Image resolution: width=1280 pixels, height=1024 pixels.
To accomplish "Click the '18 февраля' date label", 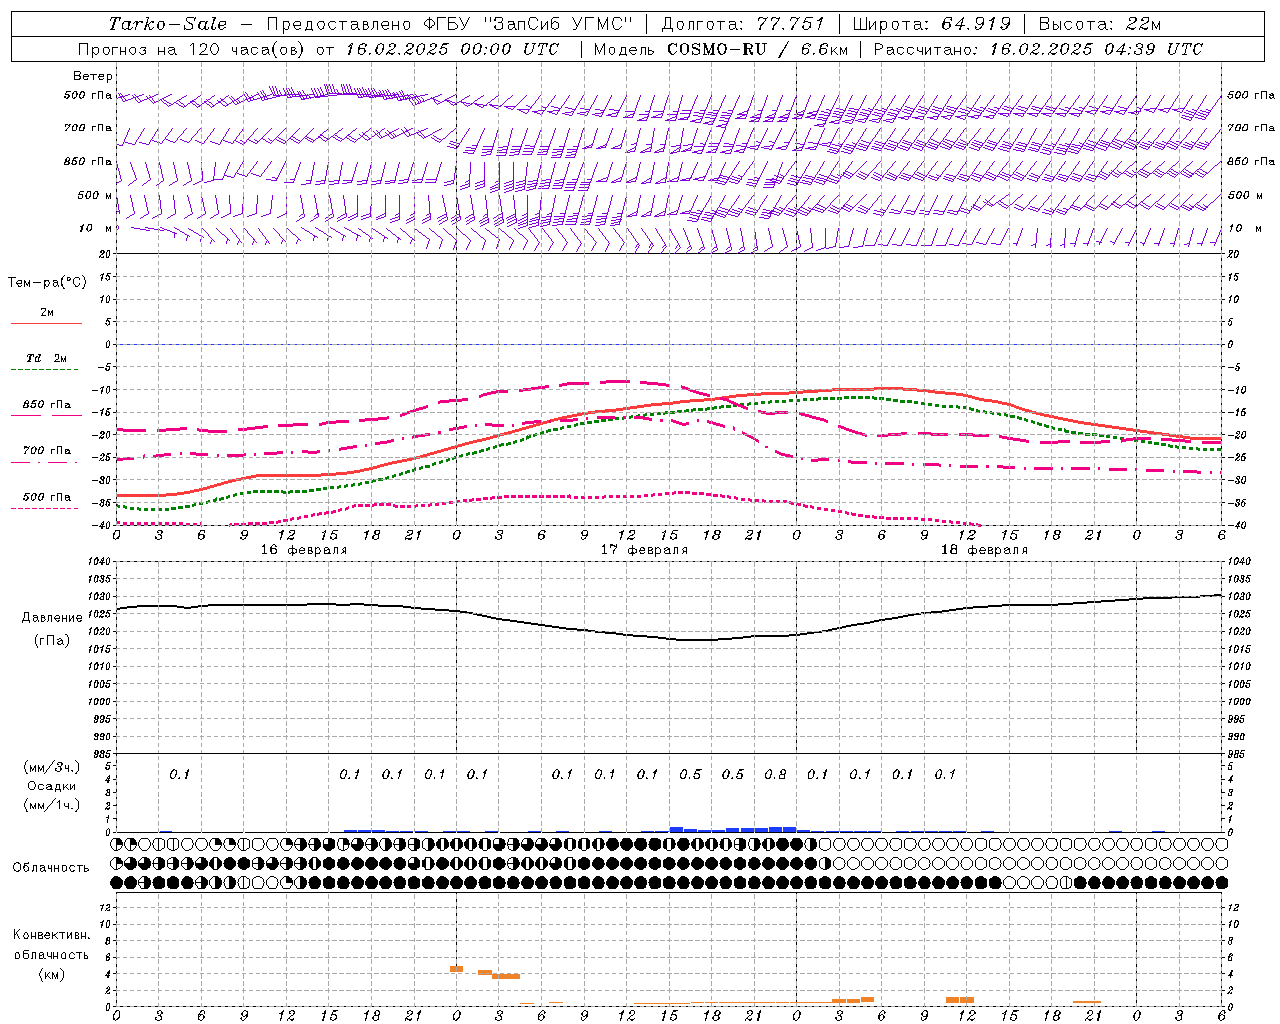I will point(984,550).
